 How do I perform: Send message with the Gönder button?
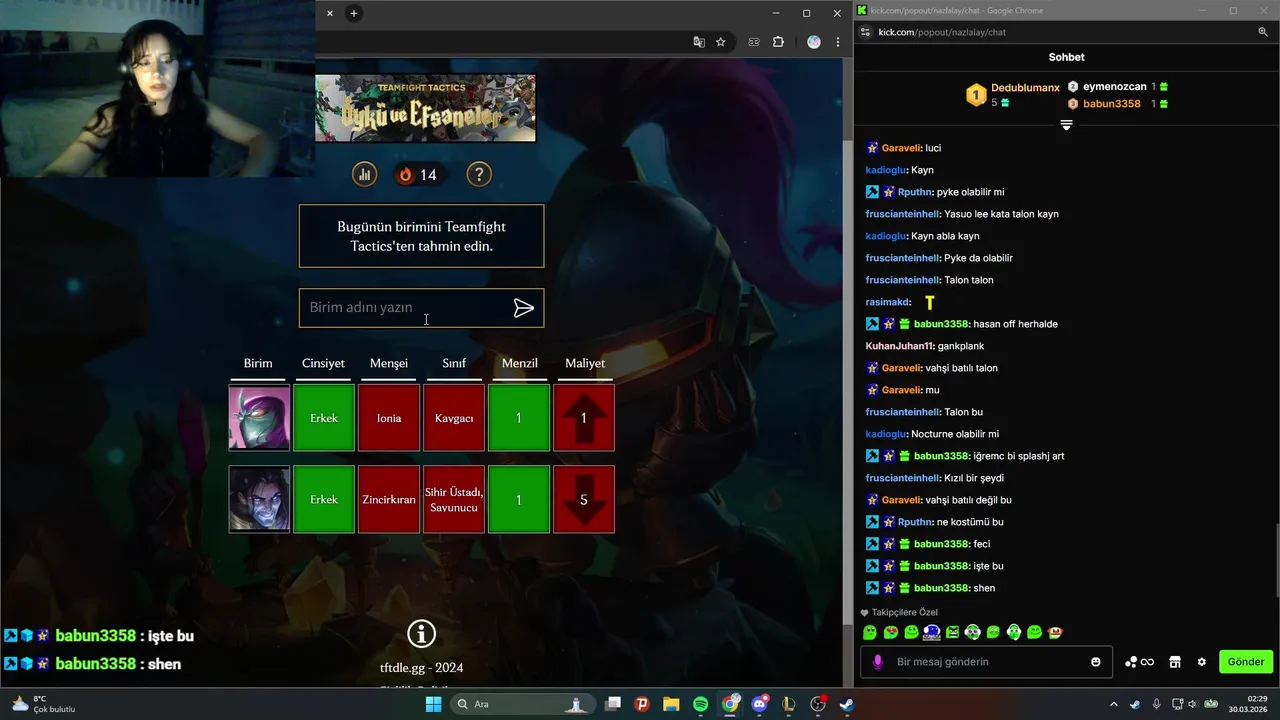click(x=1246, y=662)
